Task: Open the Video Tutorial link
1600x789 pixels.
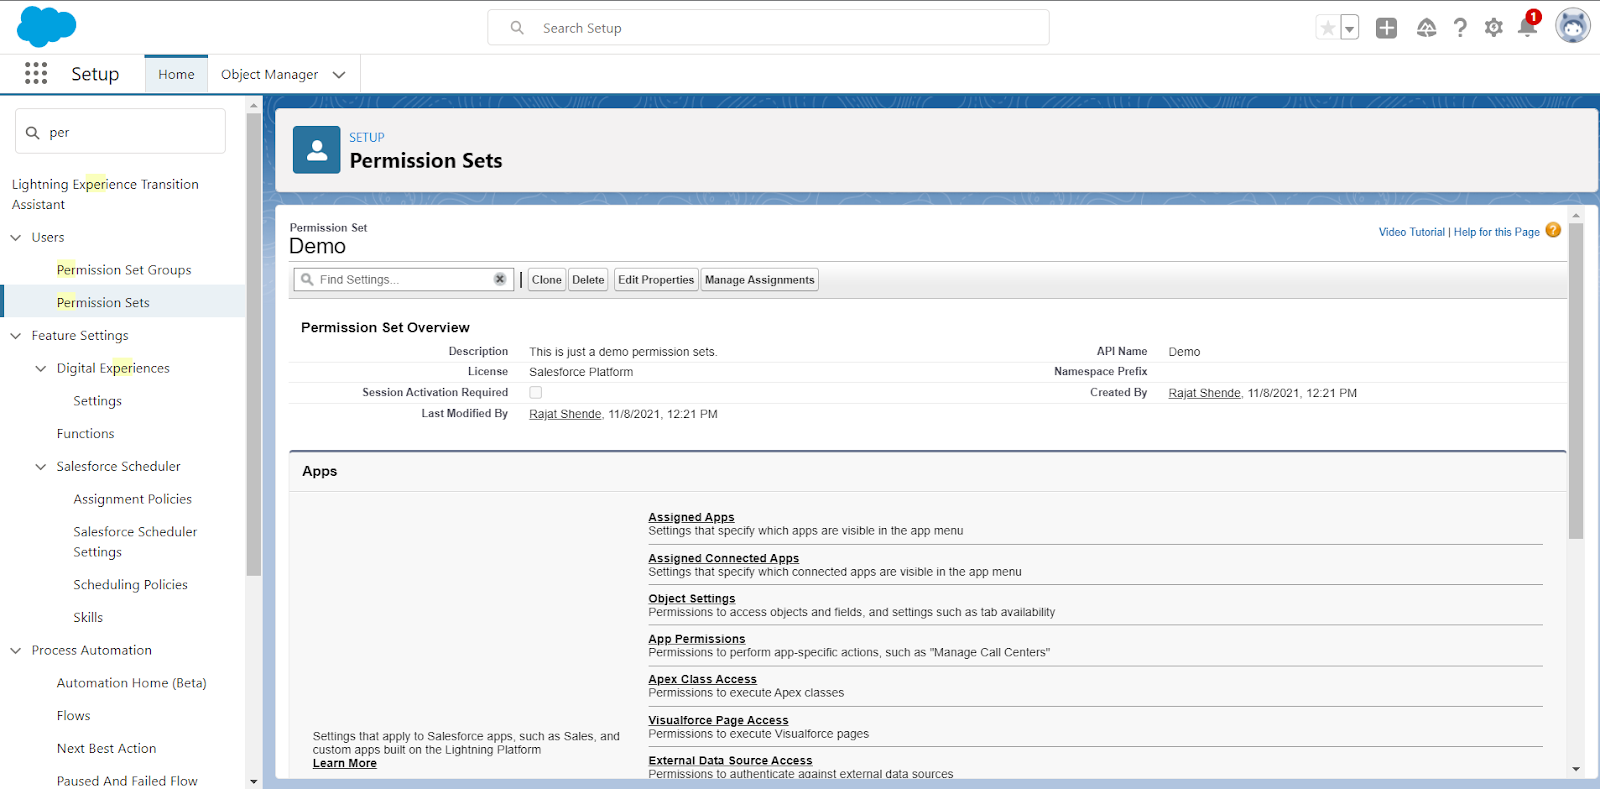Action: tap(1411, 232)
